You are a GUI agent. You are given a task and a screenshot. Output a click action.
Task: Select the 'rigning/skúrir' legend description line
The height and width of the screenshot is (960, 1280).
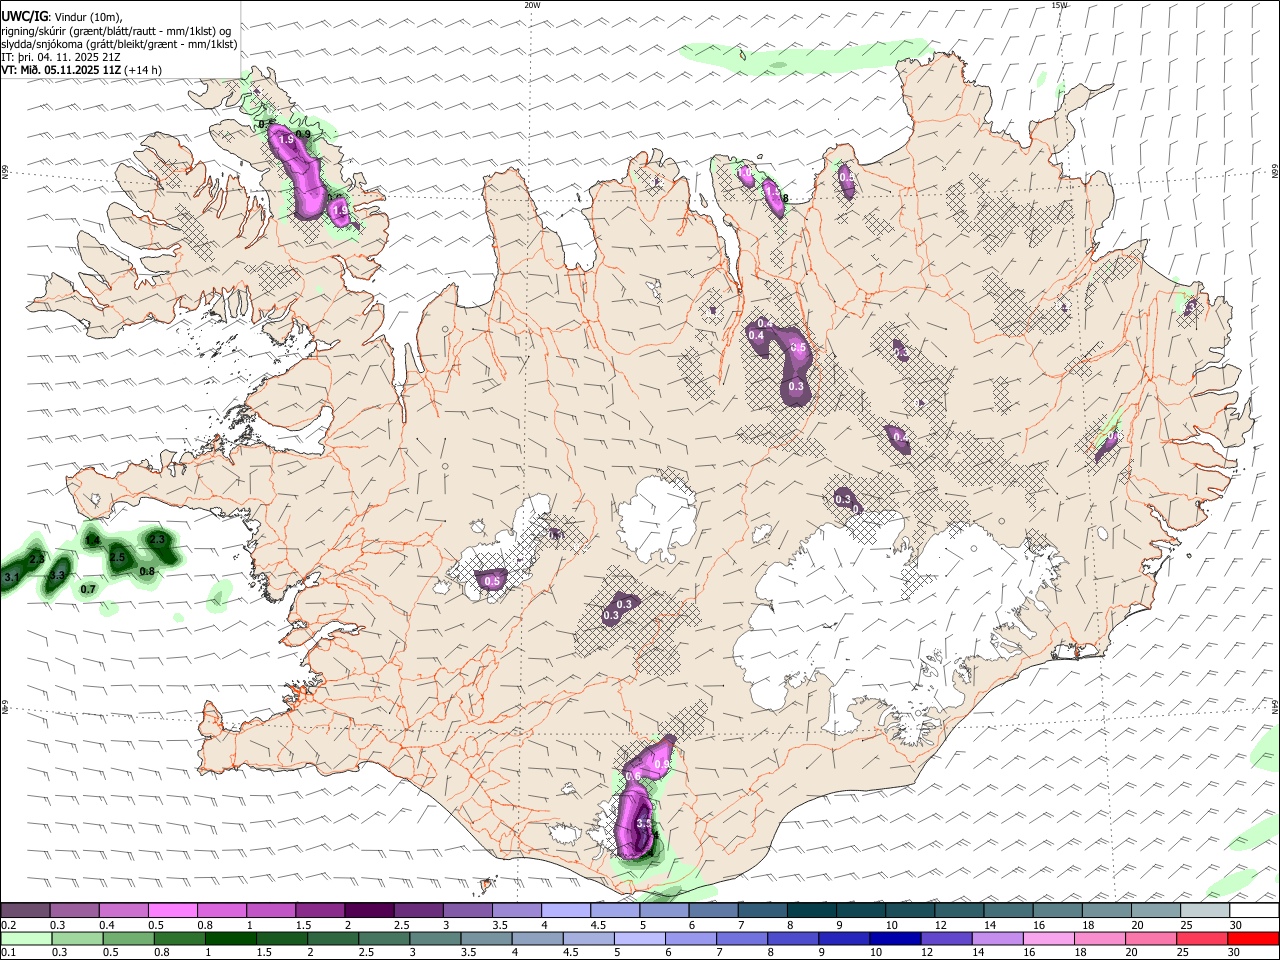[116, 30]
